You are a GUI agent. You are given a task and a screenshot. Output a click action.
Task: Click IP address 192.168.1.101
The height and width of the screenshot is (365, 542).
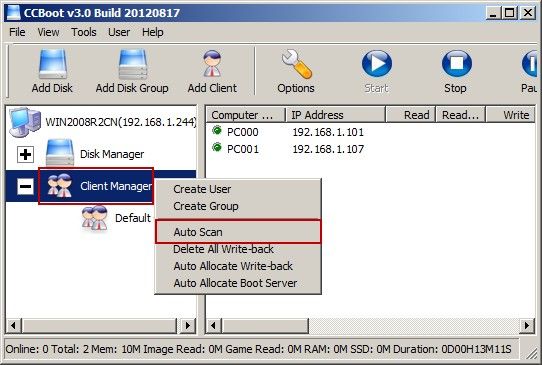tap(328, 132)
